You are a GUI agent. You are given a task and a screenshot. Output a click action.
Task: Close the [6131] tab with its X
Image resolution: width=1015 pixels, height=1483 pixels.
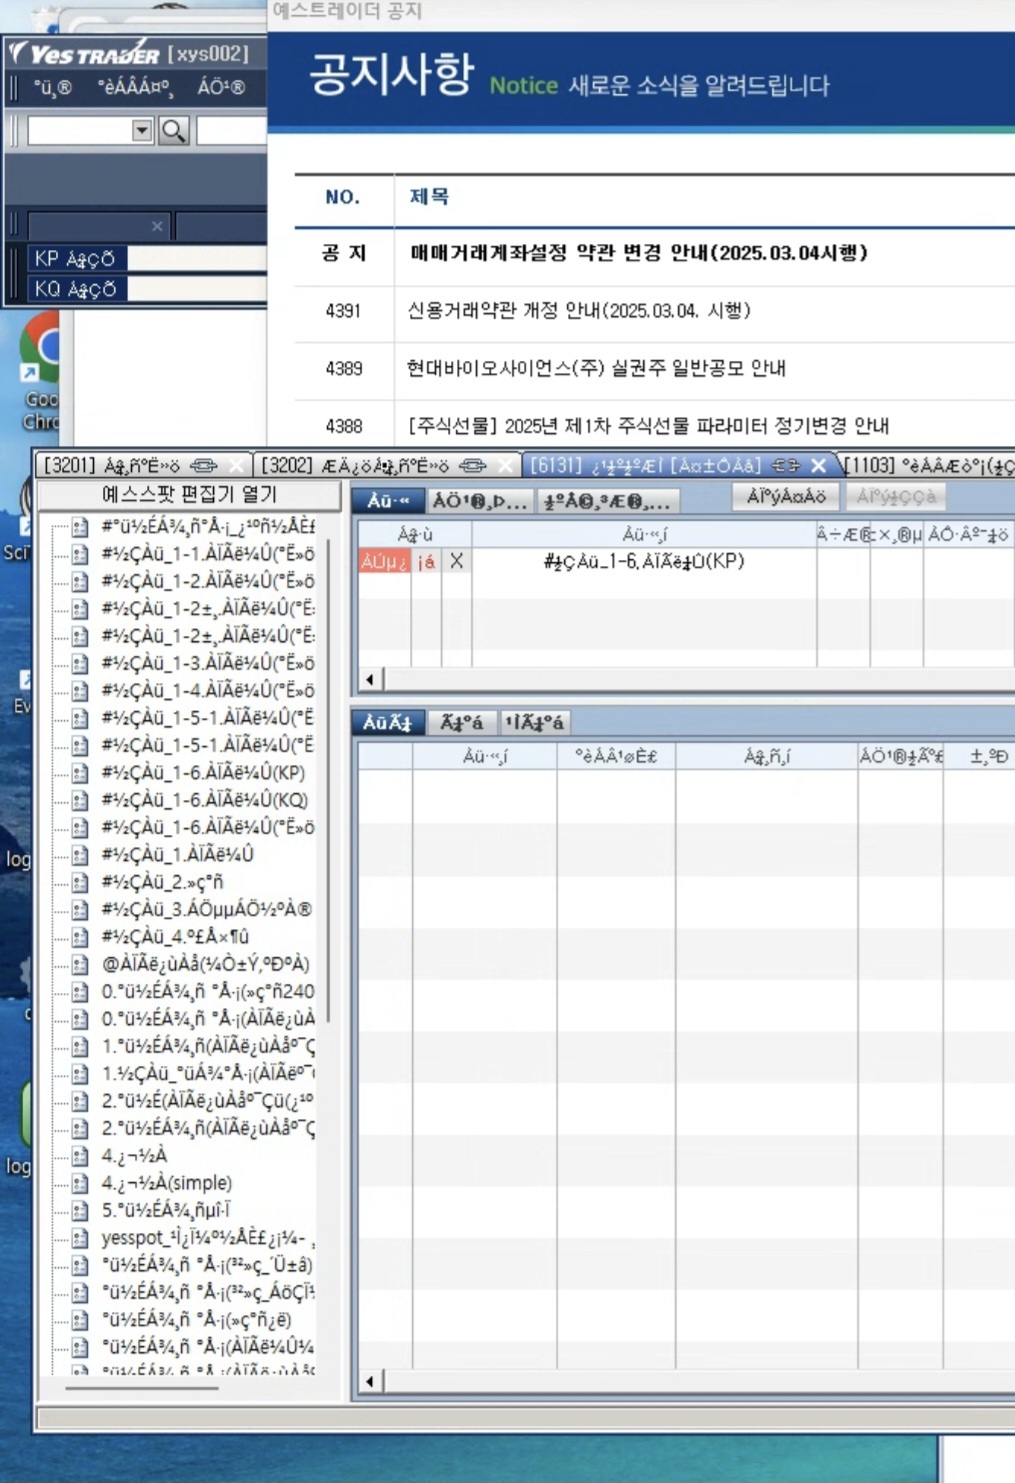click(x=818, y=466)
